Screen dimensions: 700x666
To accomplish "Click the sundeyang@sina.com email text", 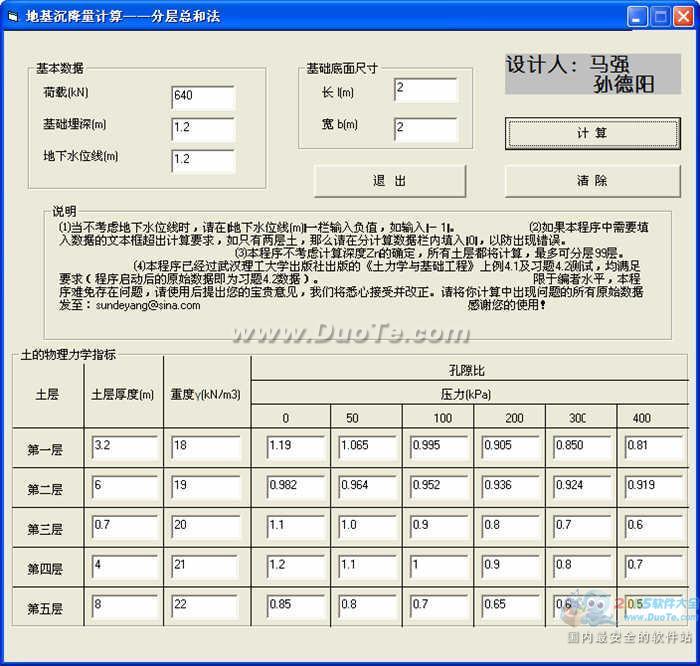I will pos(148,306).
